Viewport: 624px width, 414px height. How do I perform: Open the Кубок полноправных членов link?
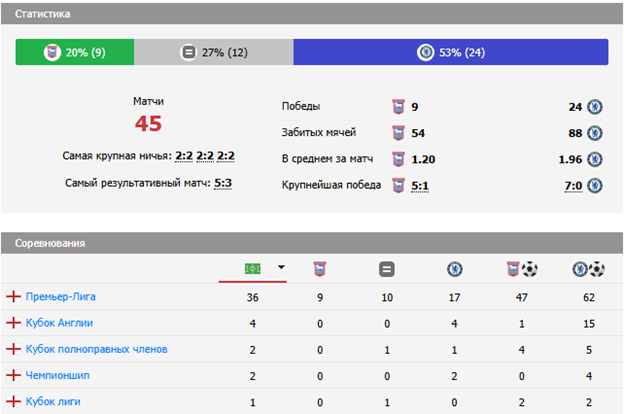pos(95,349)
